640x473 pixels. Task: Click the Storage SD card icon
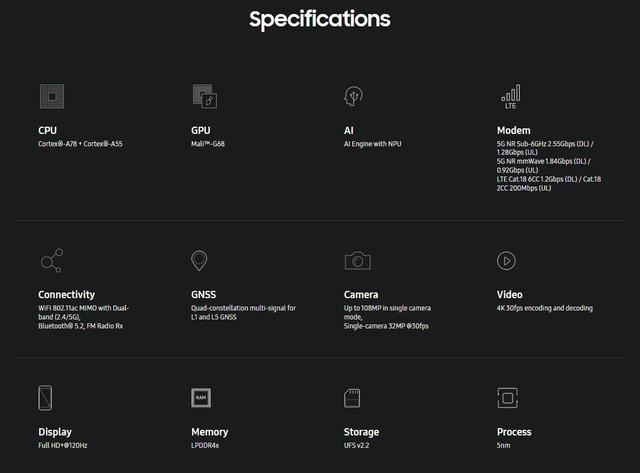point(352,397)
